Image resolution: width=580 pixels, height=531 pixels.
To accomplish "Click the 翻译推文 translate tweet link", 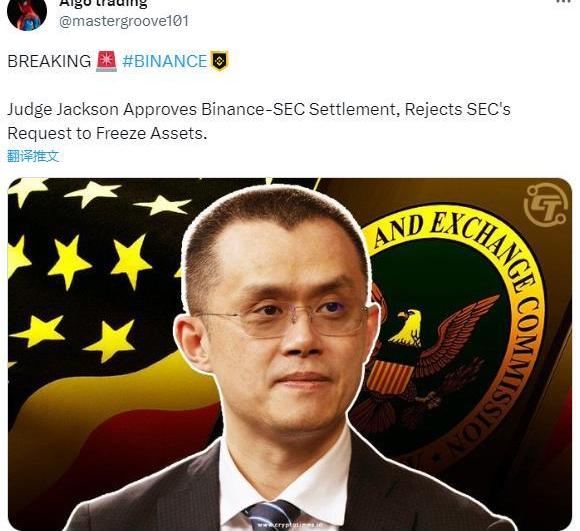I will point(33,156).
